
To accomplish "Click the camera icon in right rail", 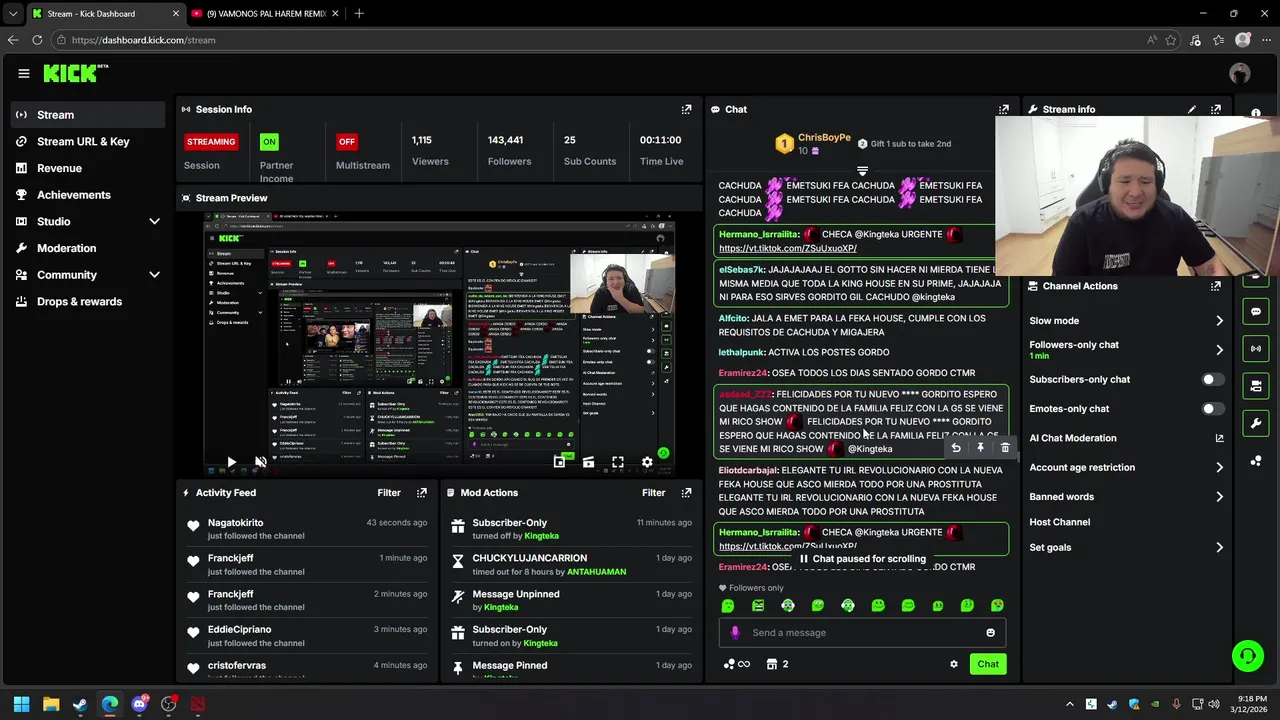I will 1256,385.
